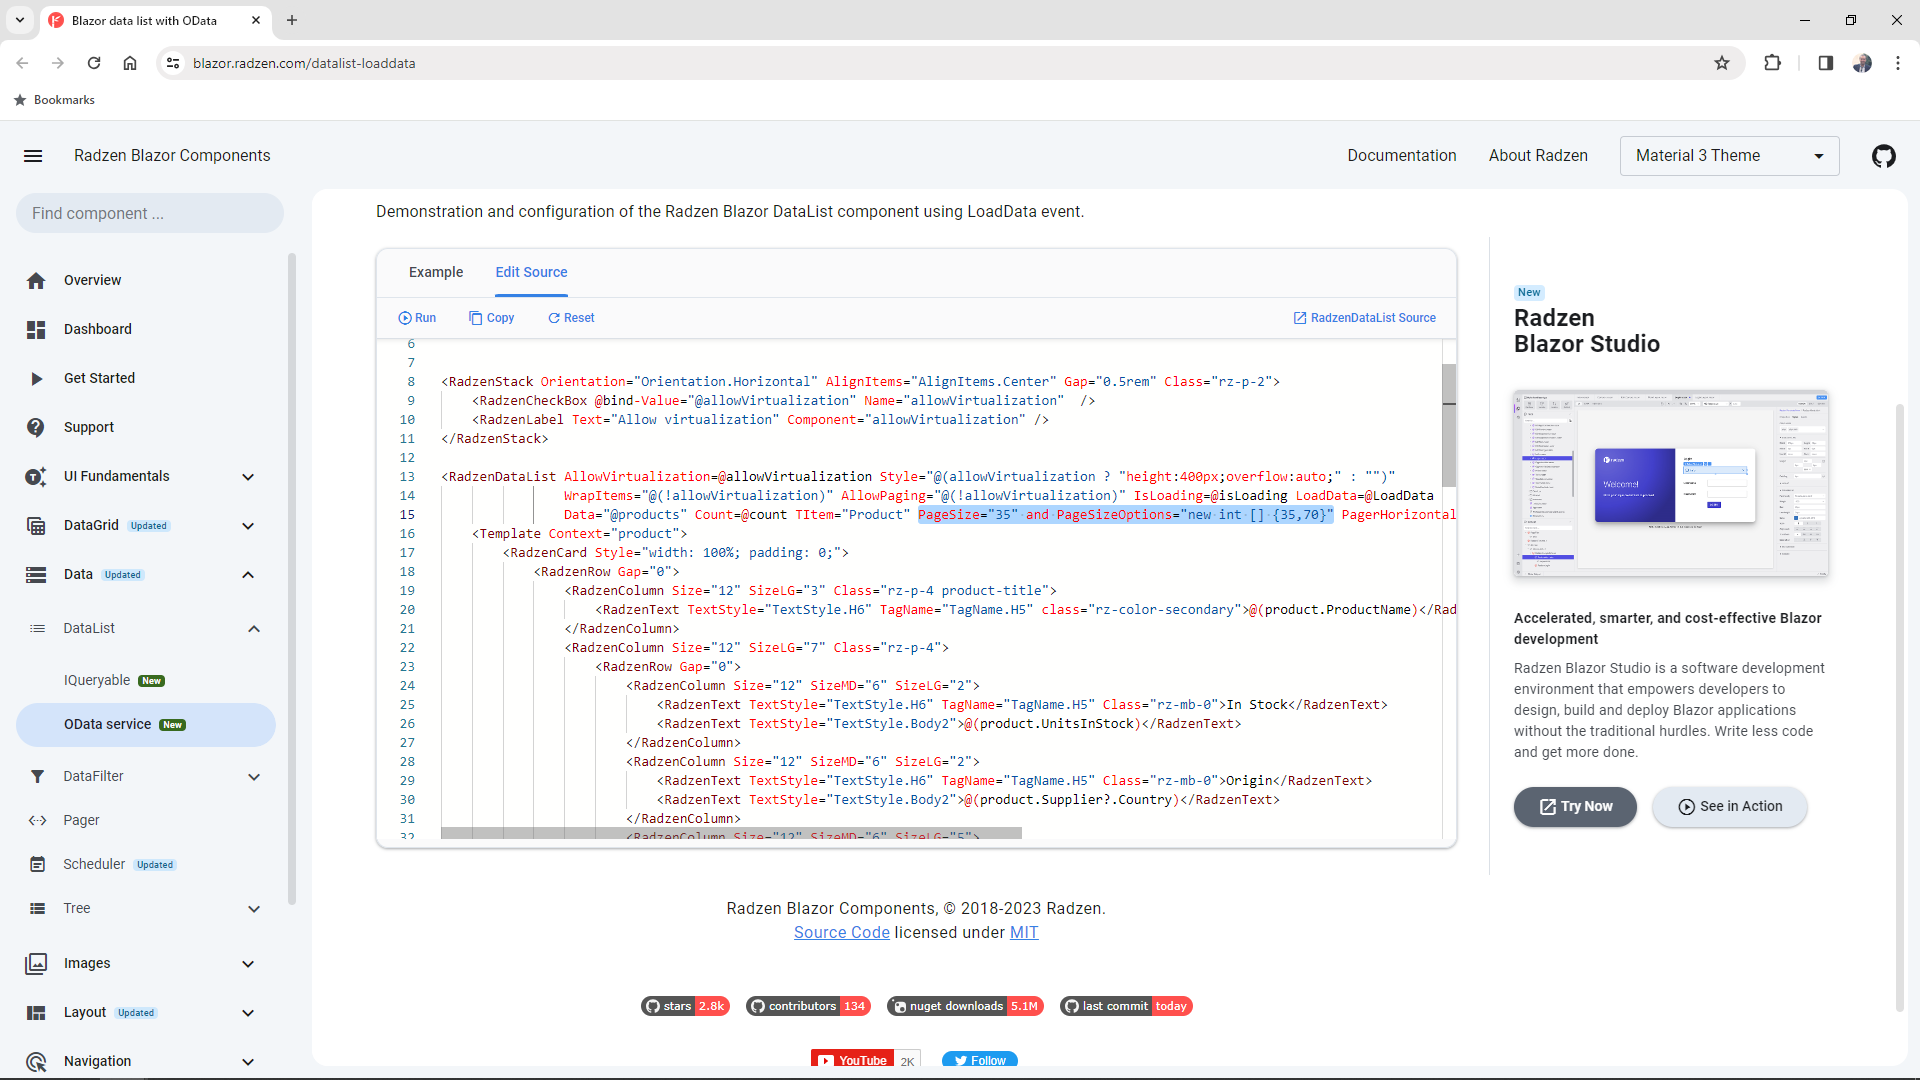Open the hamburger navigation menu

tap(33, 156)
